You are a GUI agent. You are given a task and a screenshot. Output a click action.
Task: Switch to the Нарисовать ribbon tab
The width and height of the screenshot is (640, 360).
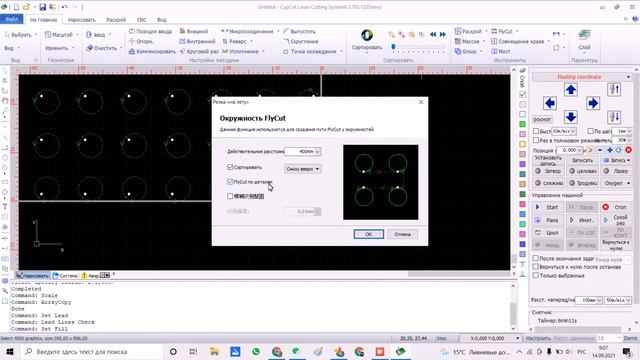[x=81, y=20]
